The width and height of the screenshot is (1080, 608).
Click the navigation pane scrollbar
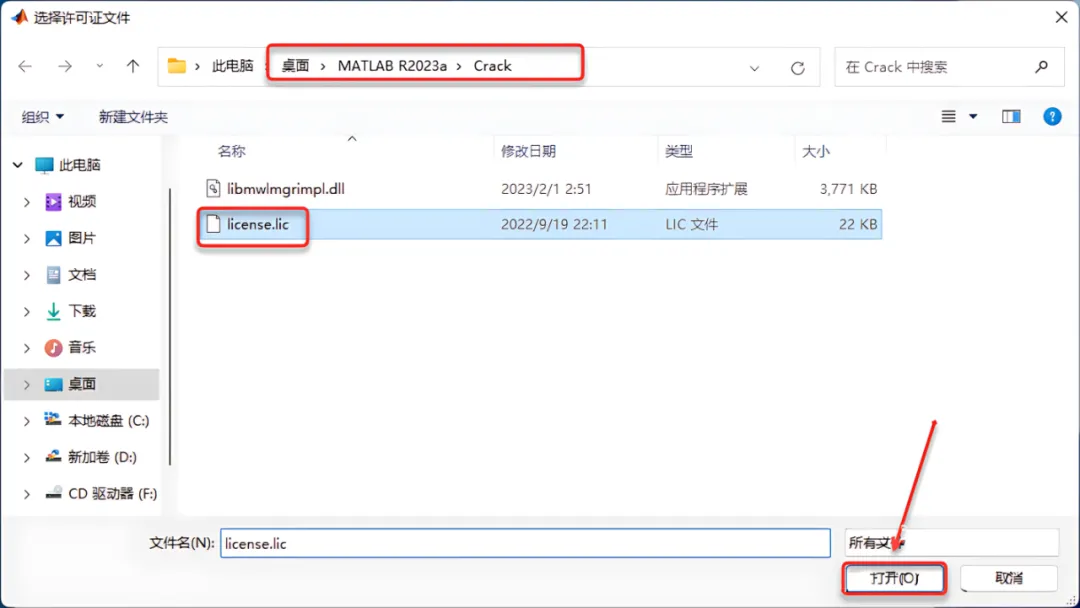tap(169, 327)
